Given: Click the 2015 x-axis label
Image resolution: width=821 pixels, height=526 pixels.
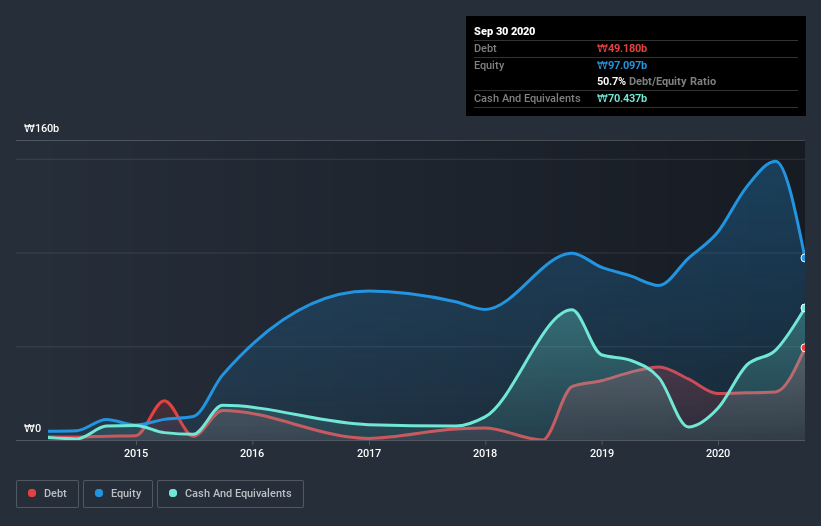Looking at the screenshot, I should (136, 453).
